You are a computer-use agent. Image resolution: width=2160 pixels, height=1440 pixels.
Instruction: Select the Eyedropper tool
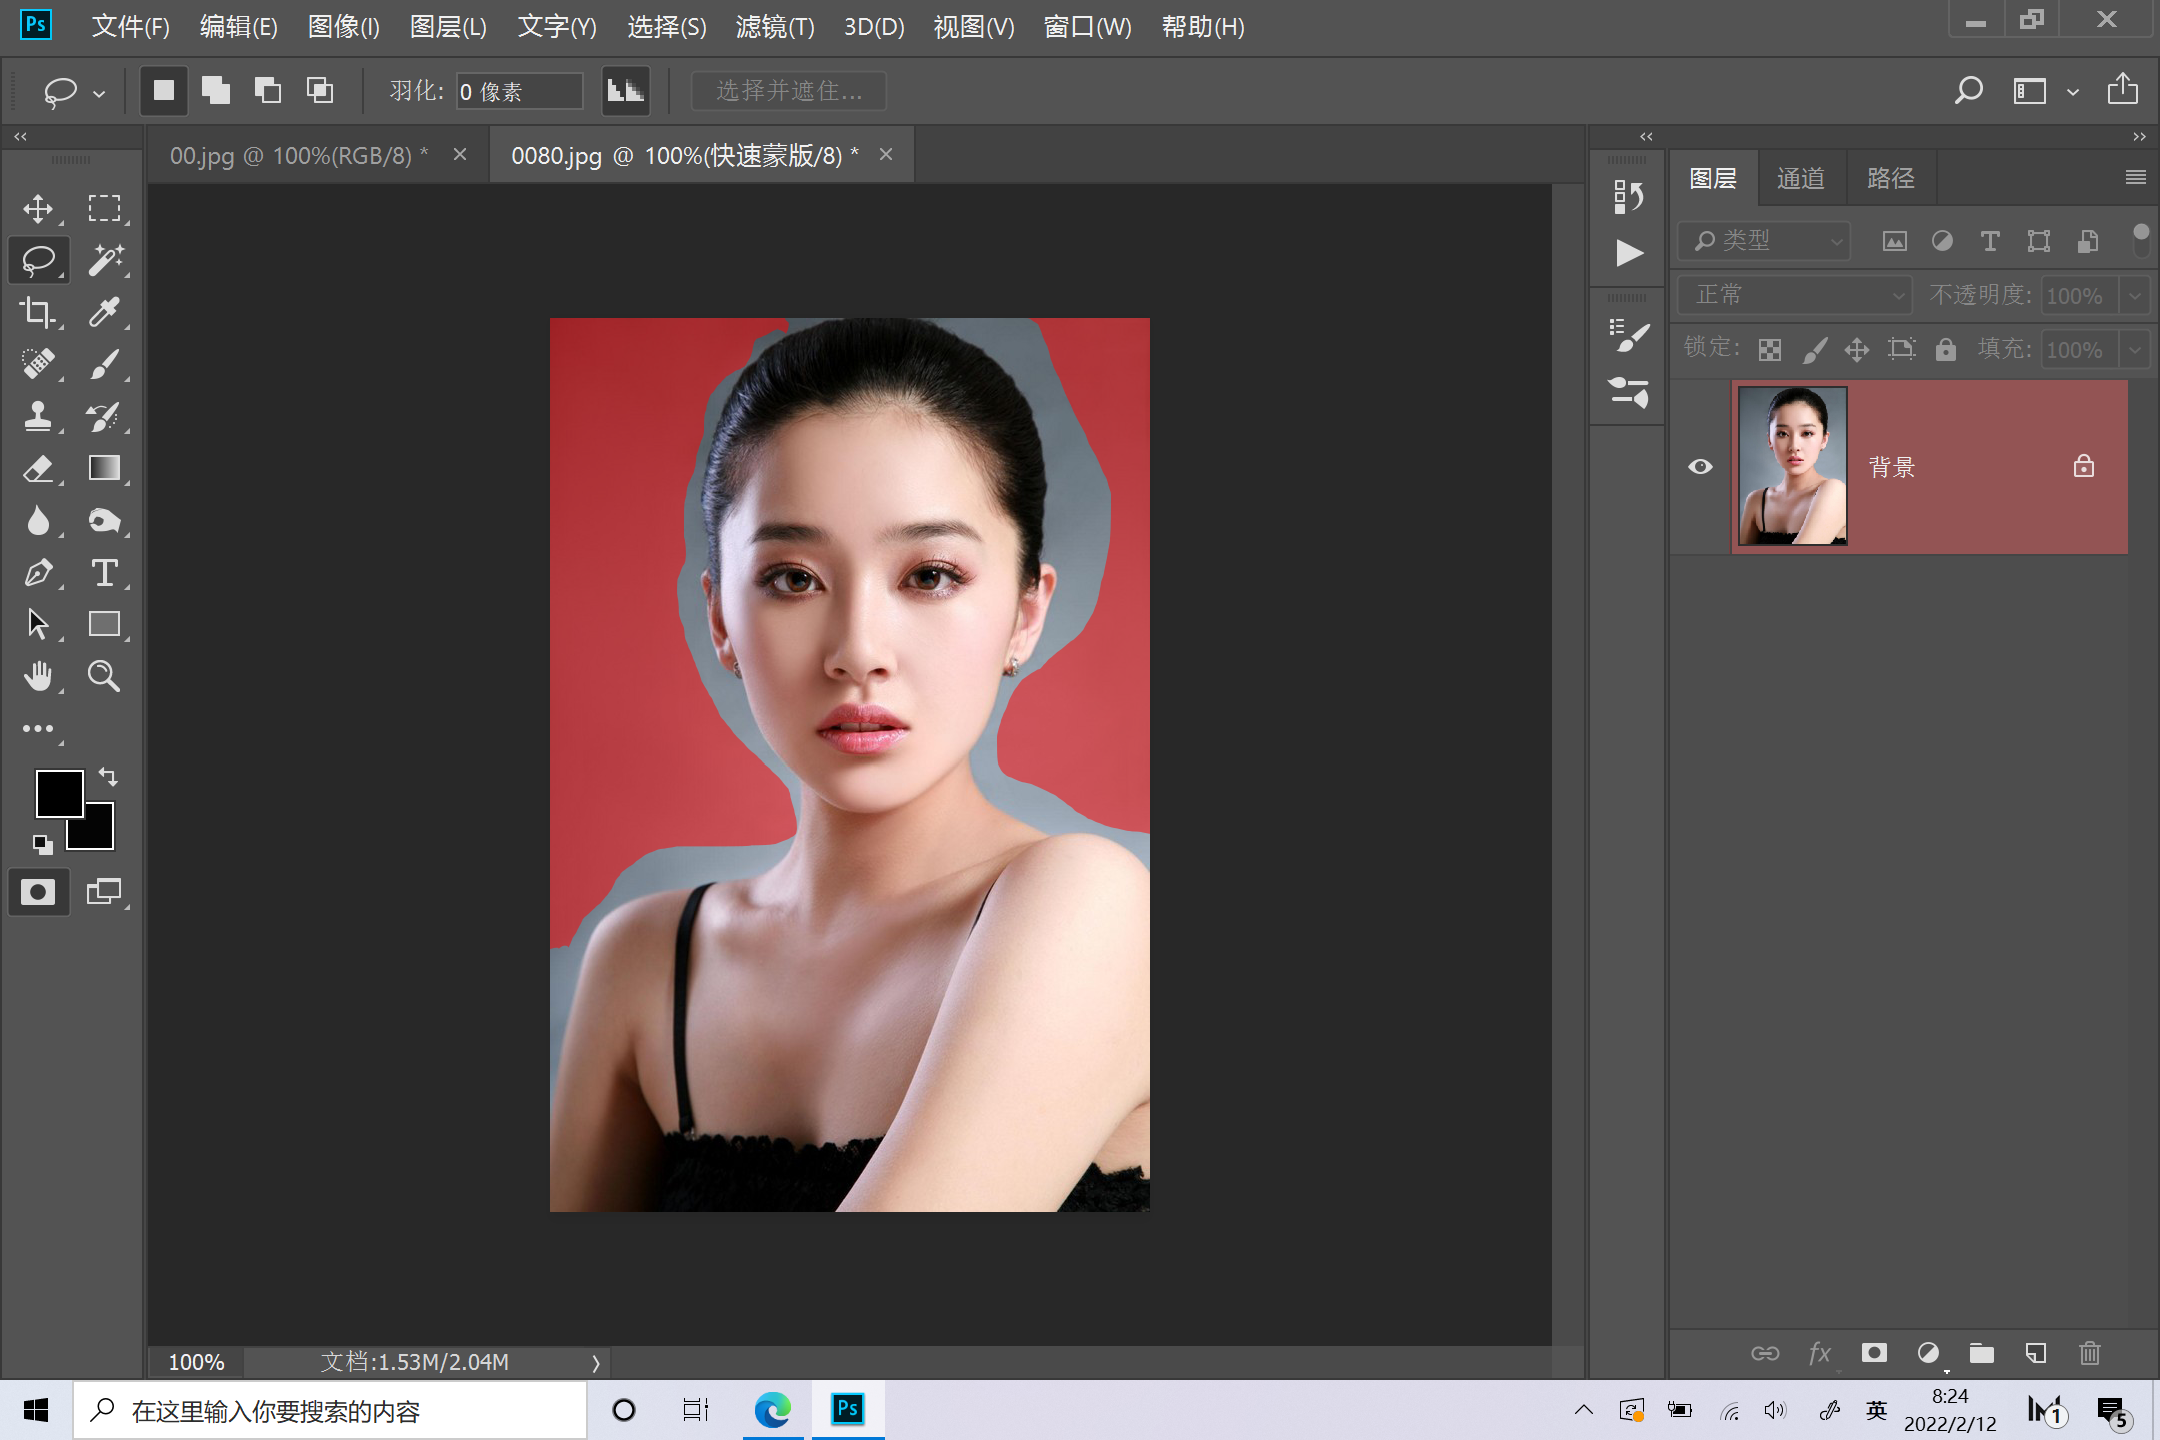pyautogui.click(x=104, y=313)
